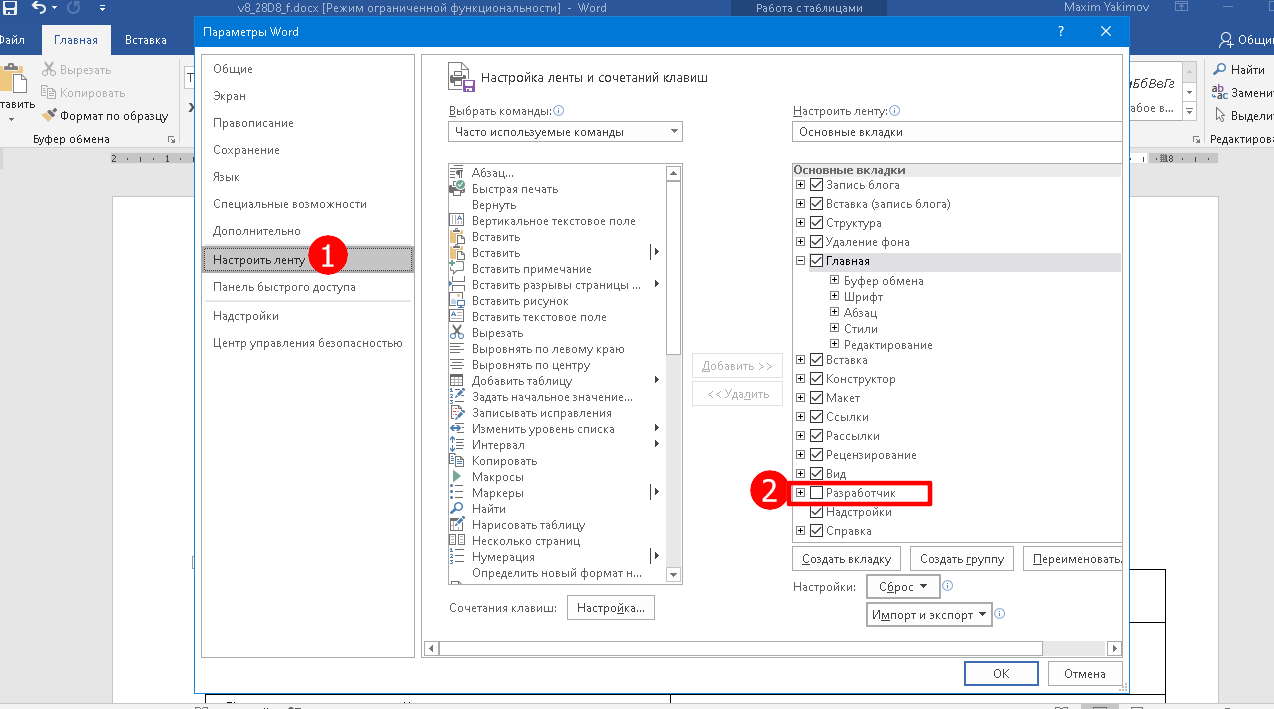Switch to the Главная ribbon tab
The width and height of the screenshot is (1274, 709).
pos(75,41)
